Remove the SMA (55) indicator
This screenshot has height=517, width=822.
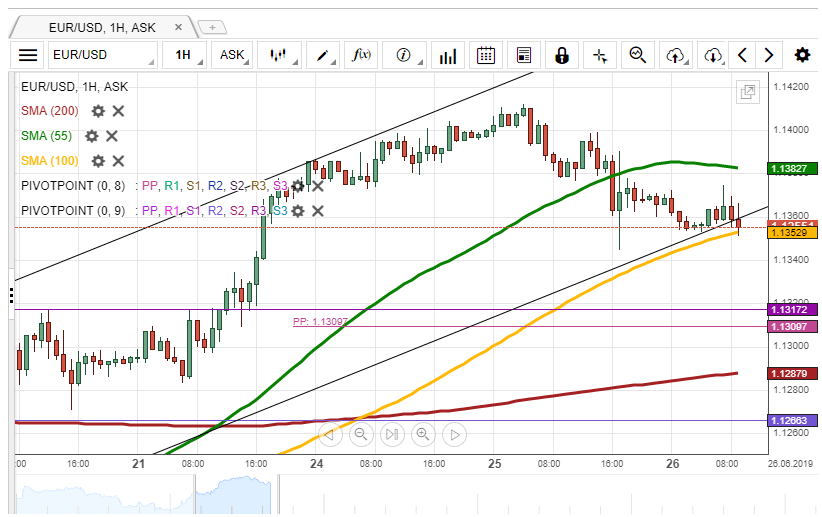[x=112, y=136]
